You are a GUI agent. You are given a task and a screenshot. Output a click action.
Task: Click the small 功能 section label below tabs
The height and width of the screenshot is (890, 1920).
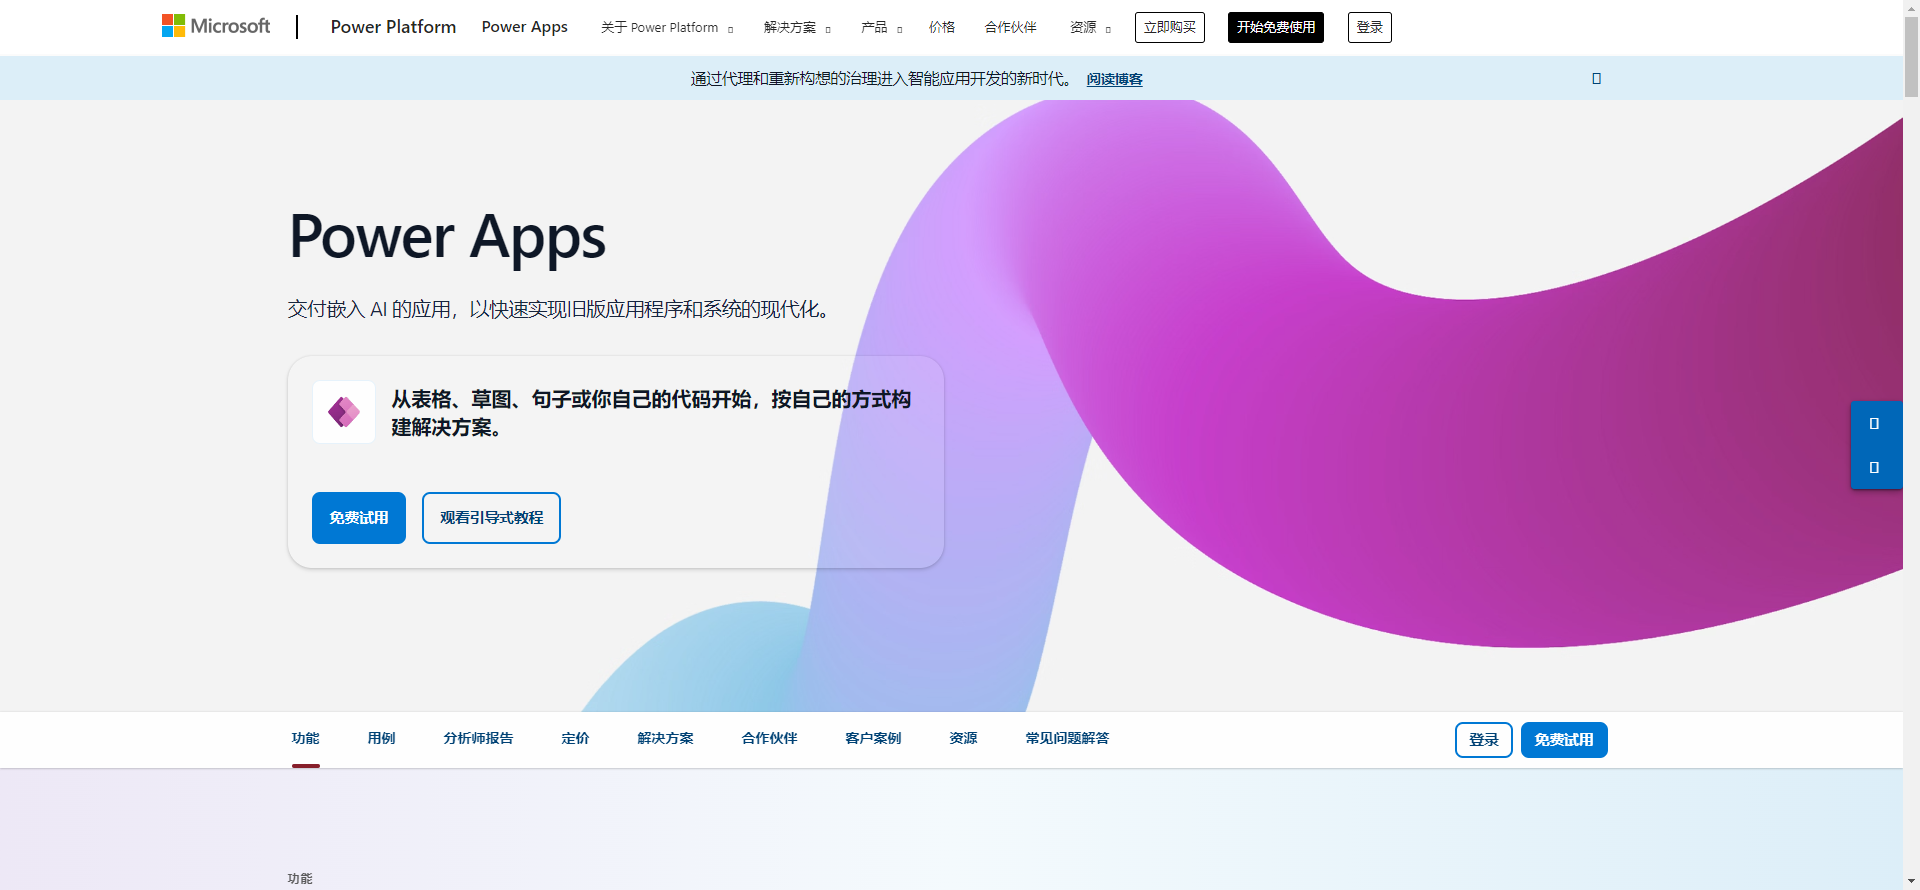[x=300, y=879]
